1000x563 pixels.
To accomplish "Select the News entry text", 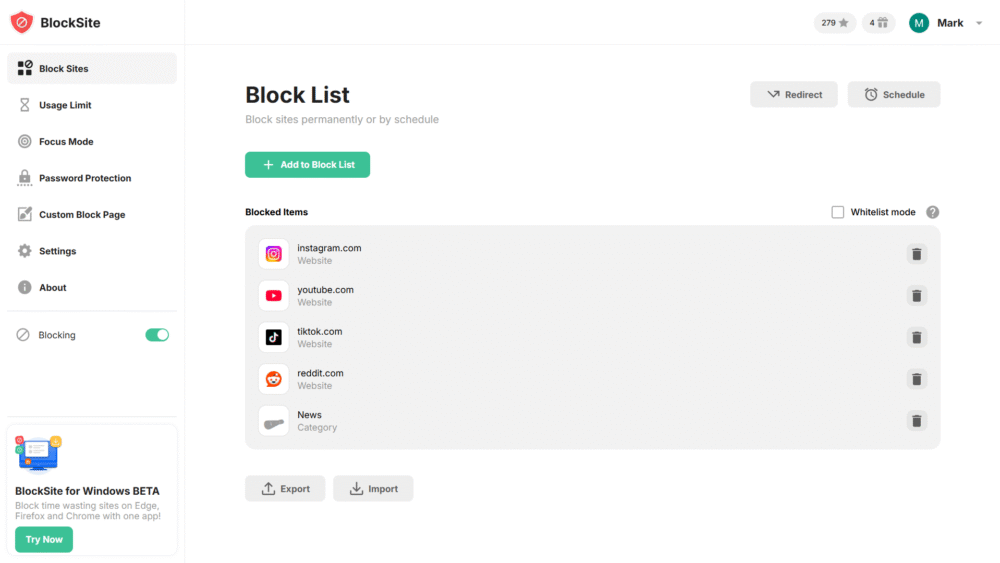I will click(x=309, y=415).
